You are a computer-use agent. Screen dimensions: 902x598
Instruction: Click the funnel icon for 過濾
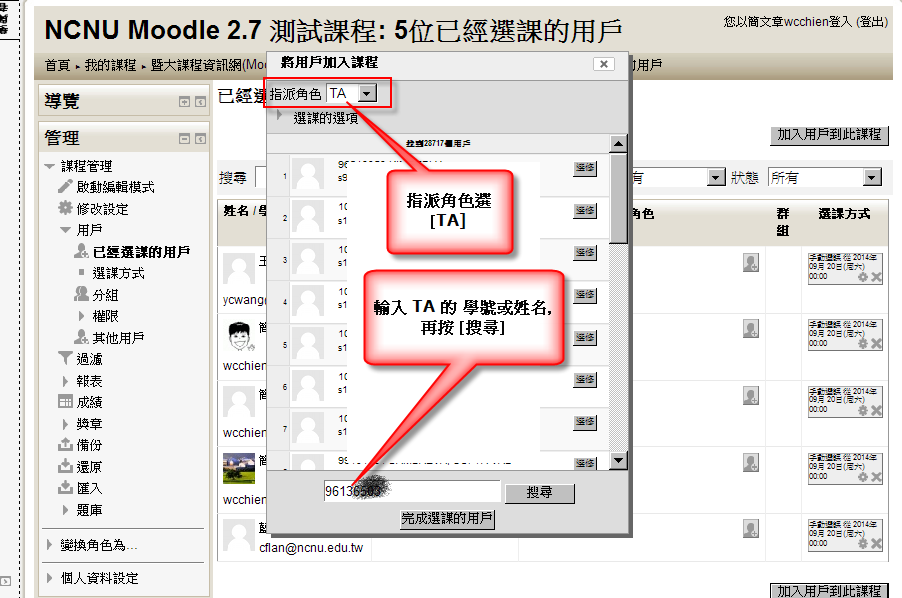click(66, 358)
